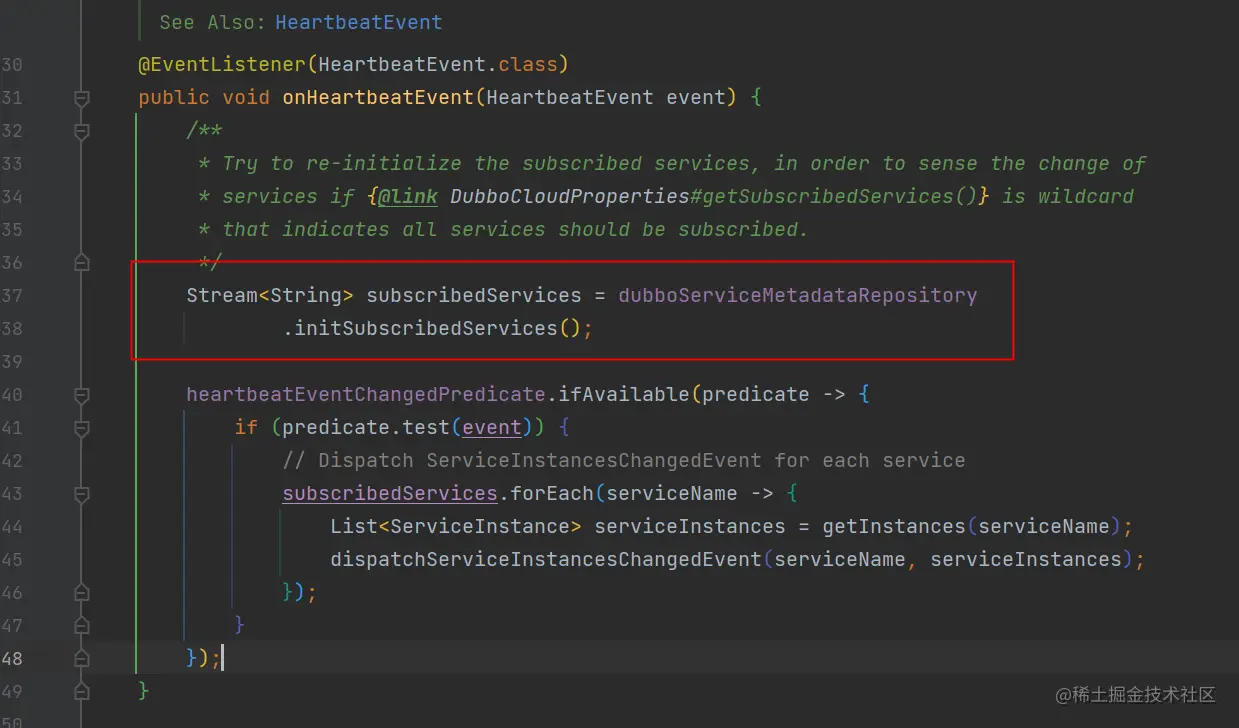
Task: Click List<ServiceInstance> type on line 44
Action: coord(456,526)
